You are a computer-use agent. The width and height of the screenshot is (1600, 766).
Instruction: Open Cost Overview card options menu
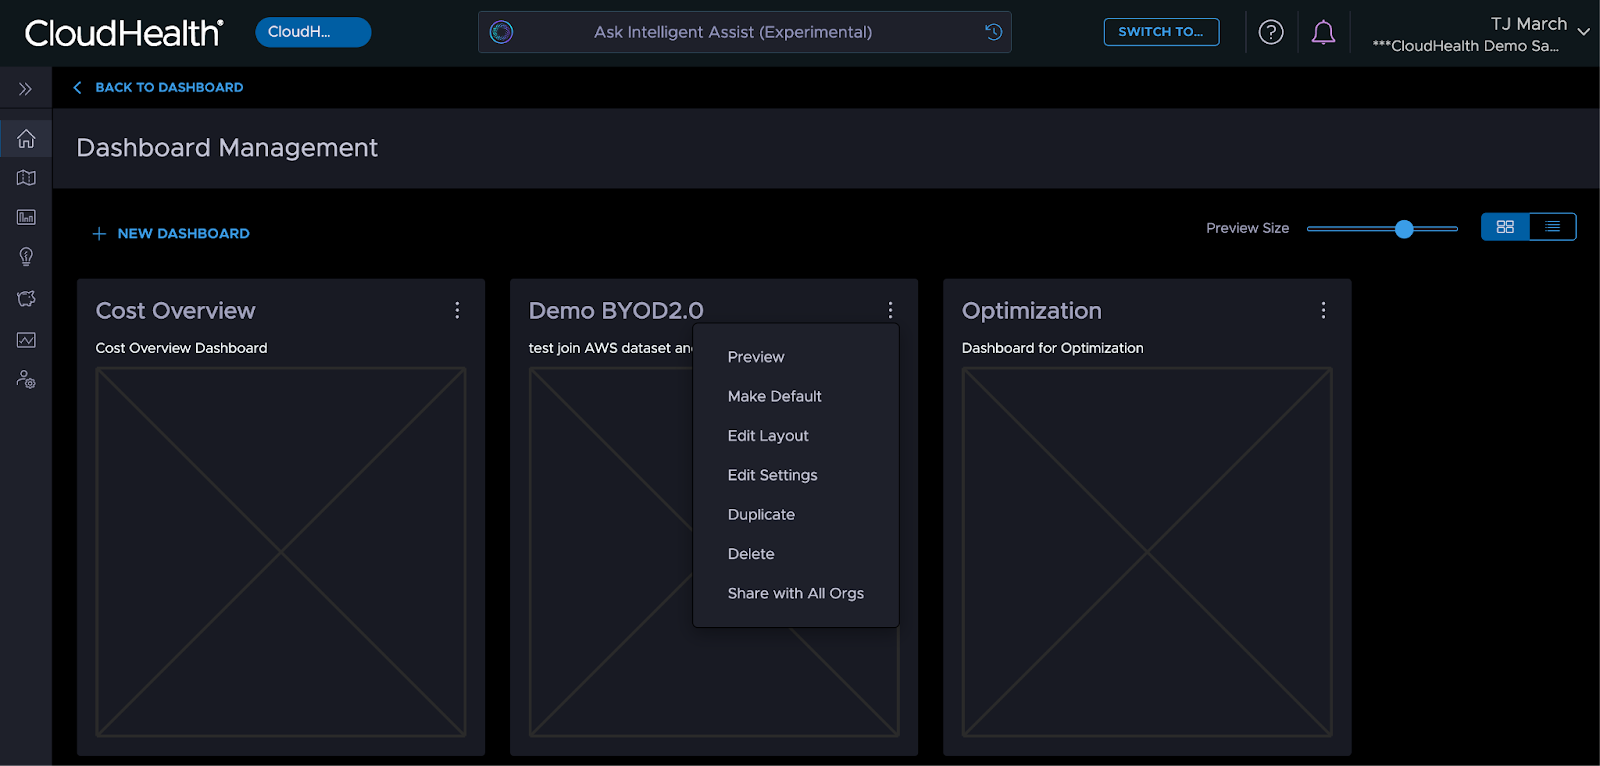[x=457, y=311]
